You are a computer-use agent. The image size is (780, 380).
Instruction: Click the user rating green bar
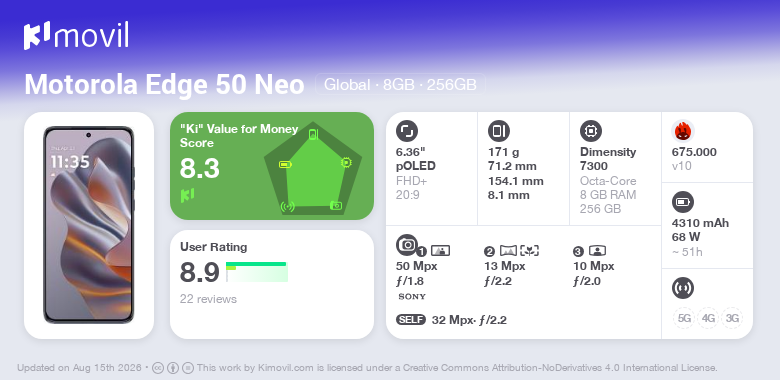pos(257,272)
